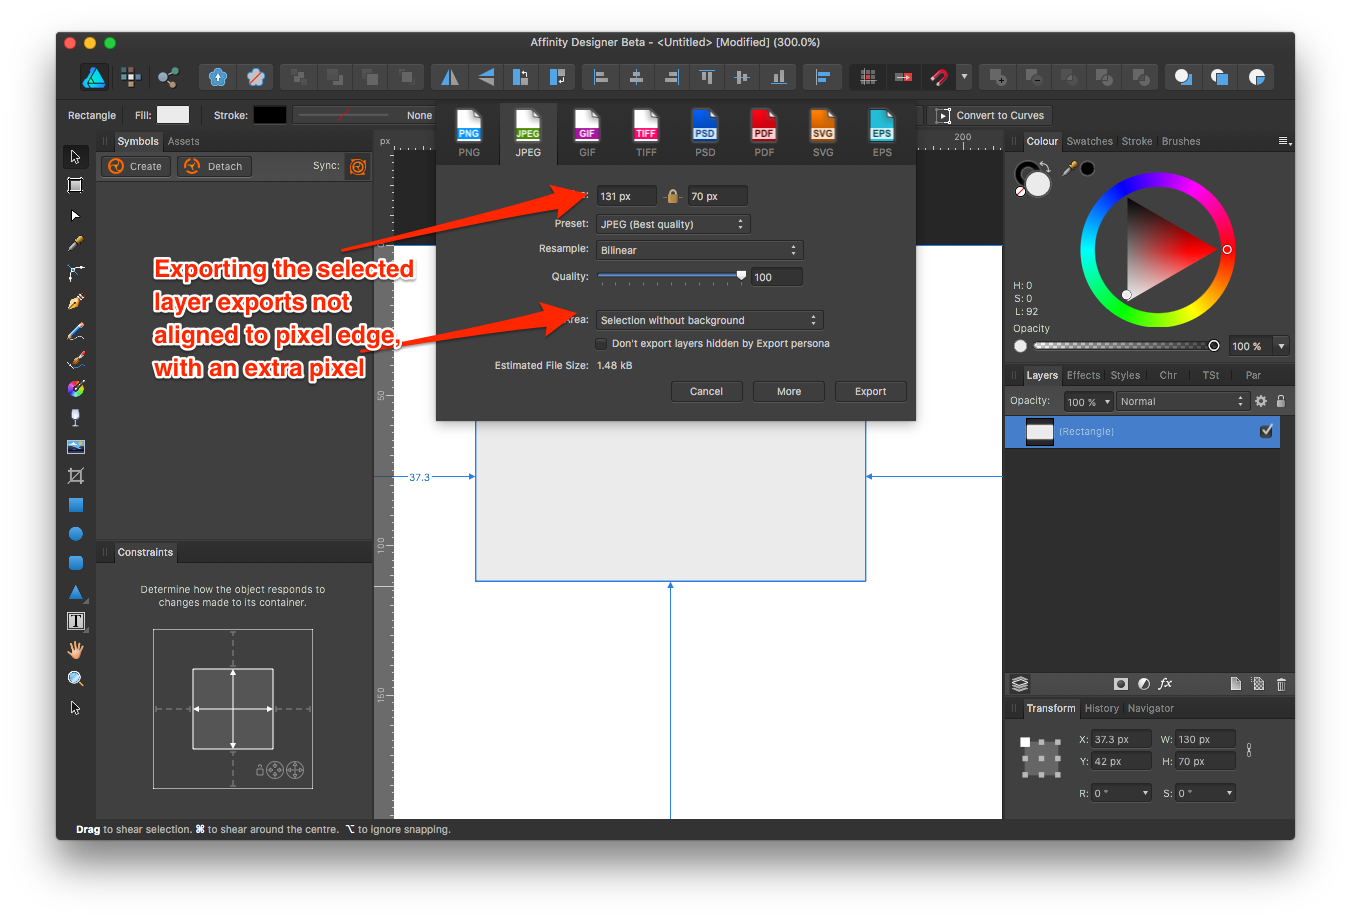Image resolution: width=1351 pixels, height=920 pixels.
Task: Switch to the History tab
Action: (1101, 708)
